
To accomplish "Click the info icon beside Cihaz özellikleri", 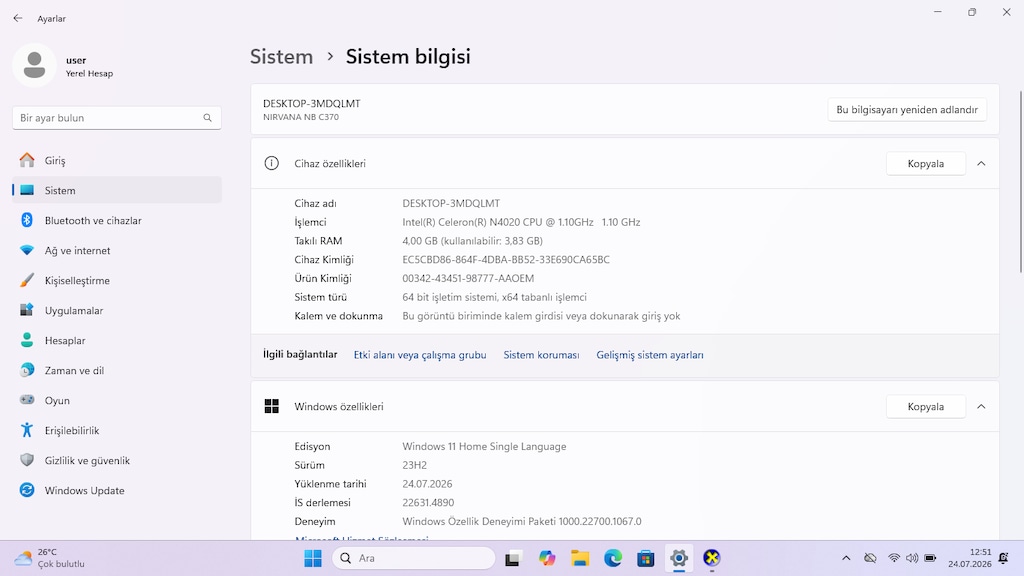I will pos(272,163).
